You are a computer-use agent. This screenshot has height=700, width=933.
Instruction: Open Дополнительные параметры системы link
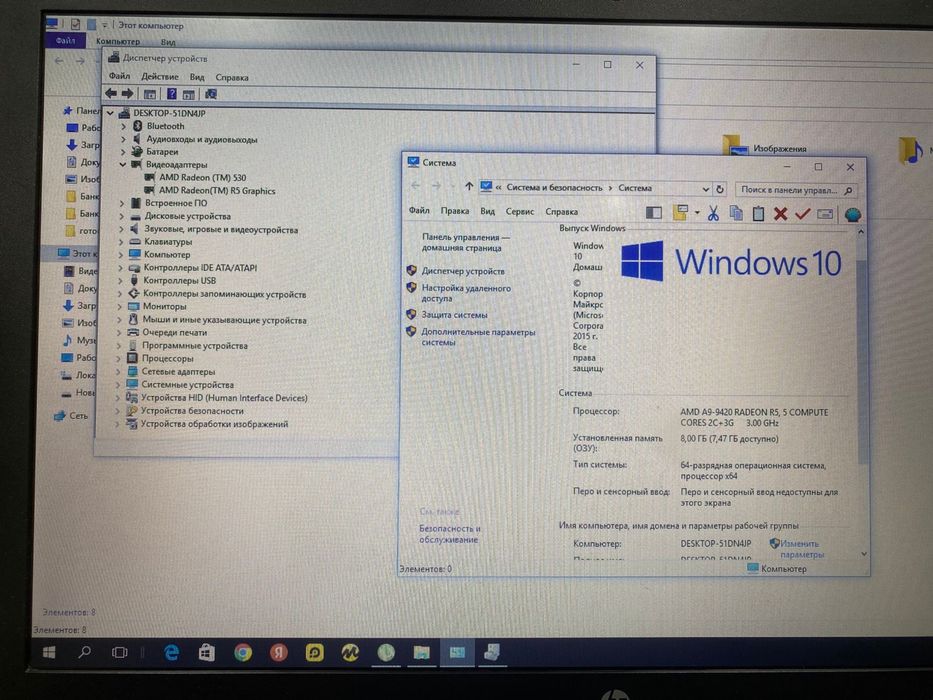point(478,337)
